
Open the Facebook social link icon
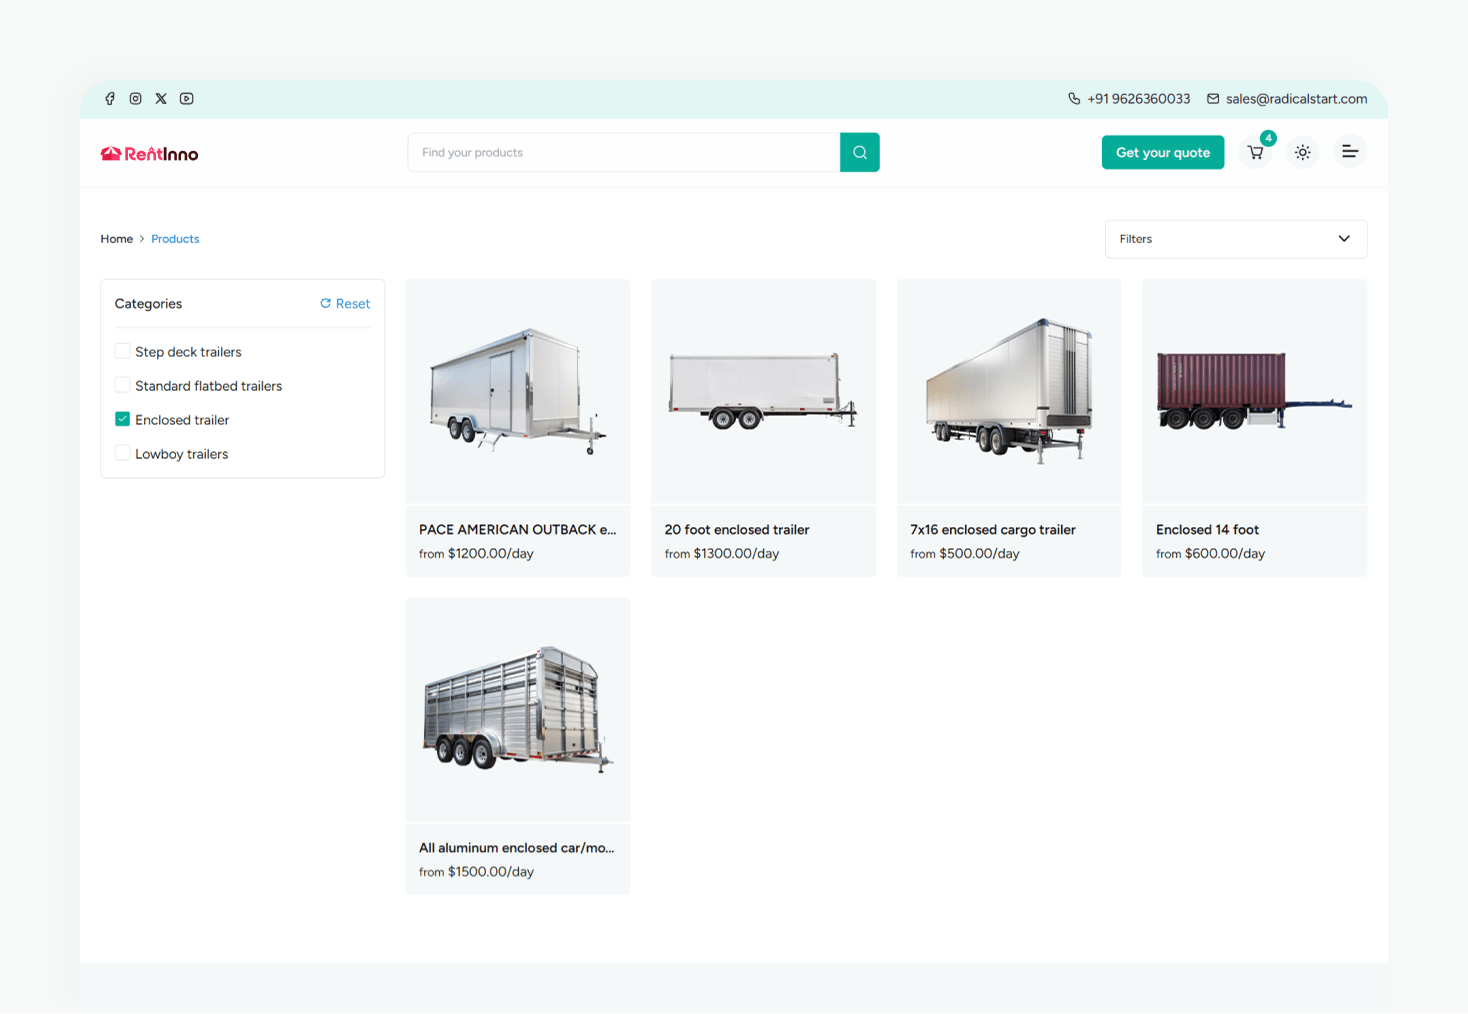110,99
